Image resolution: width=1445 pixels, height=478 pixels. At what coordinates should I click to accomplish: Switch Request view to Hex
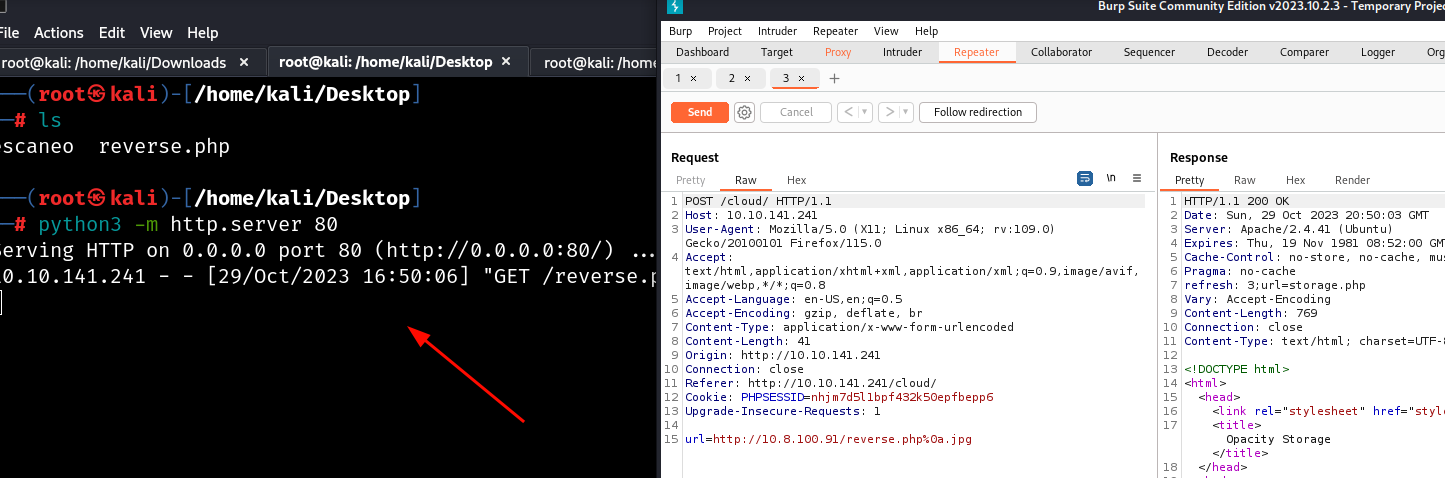coord(797,180)
